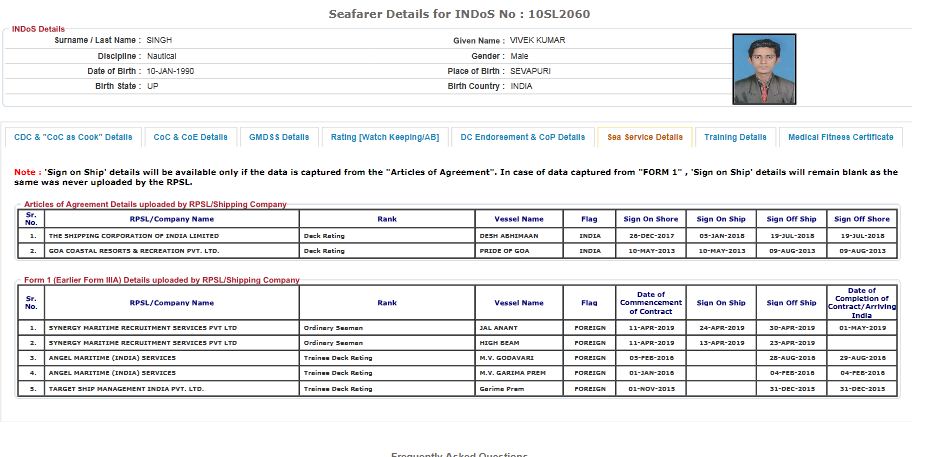The image size is (938, 457).
Task: Switch to the CoC & CoE Details tab
Action: coord(190,137)
